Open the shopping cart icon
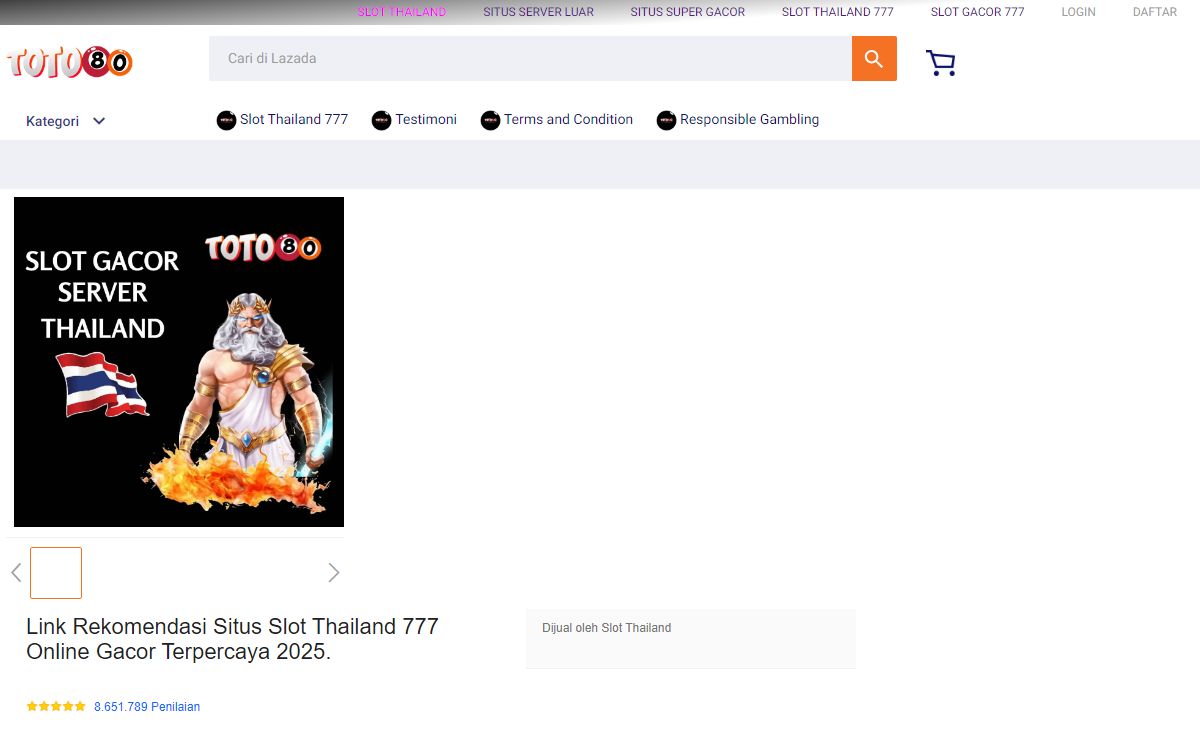Screen dimensions: 1200x740 [x=940, y=63]
